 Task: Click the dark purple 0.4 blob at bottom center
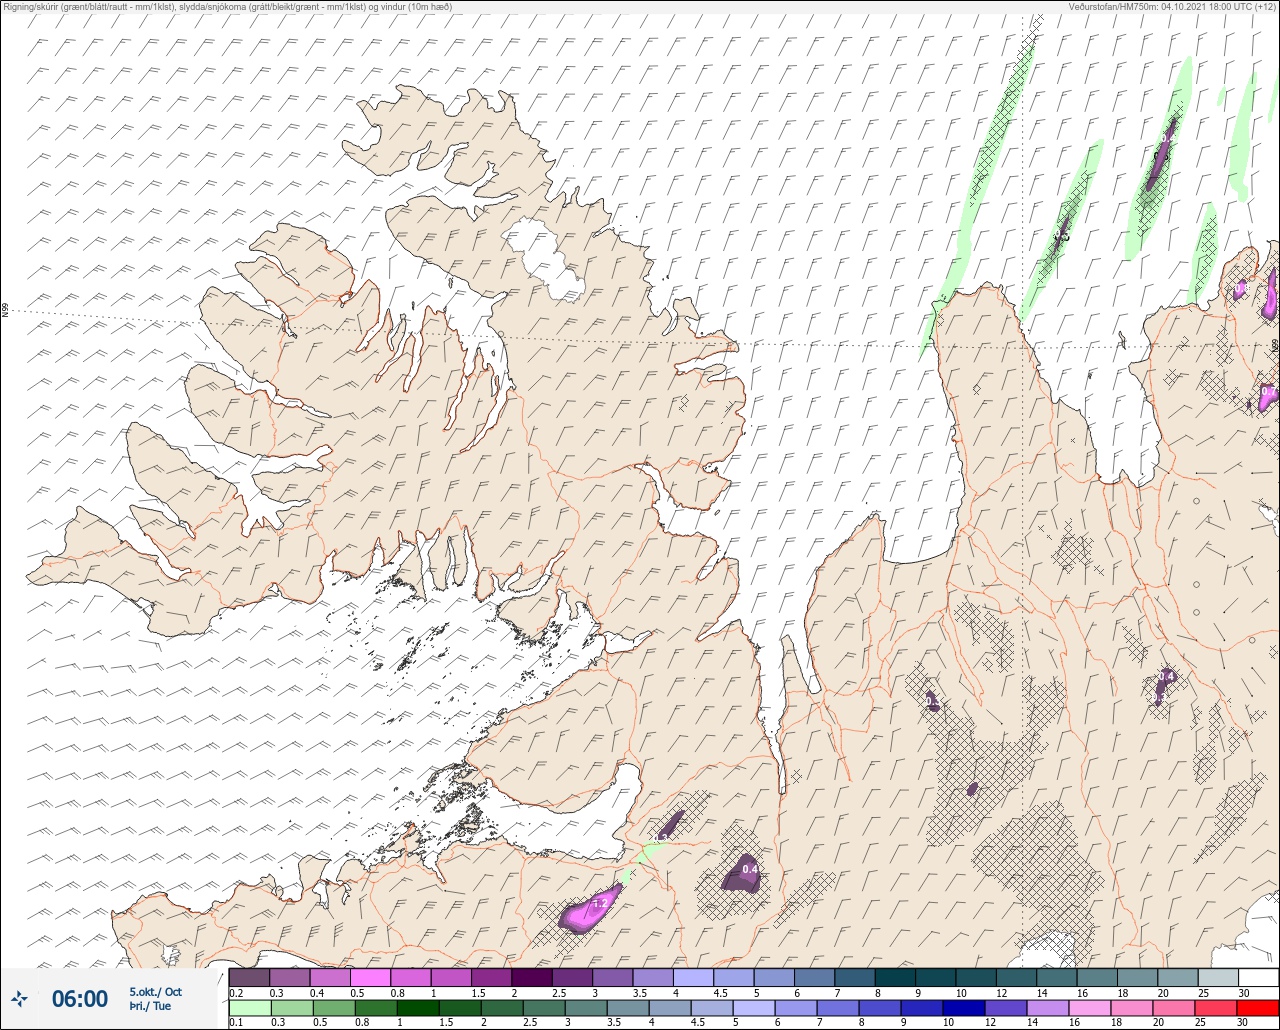tap(743, 873)
